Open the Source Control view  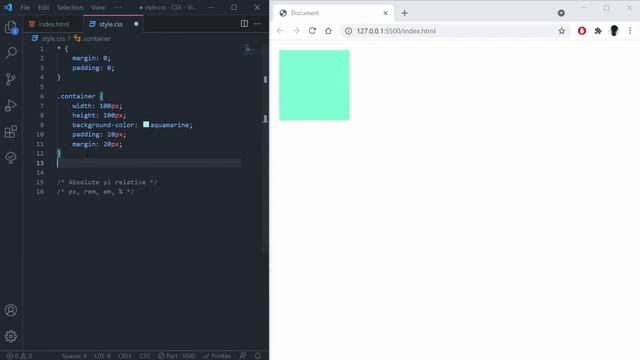click(x=11, y=79)
